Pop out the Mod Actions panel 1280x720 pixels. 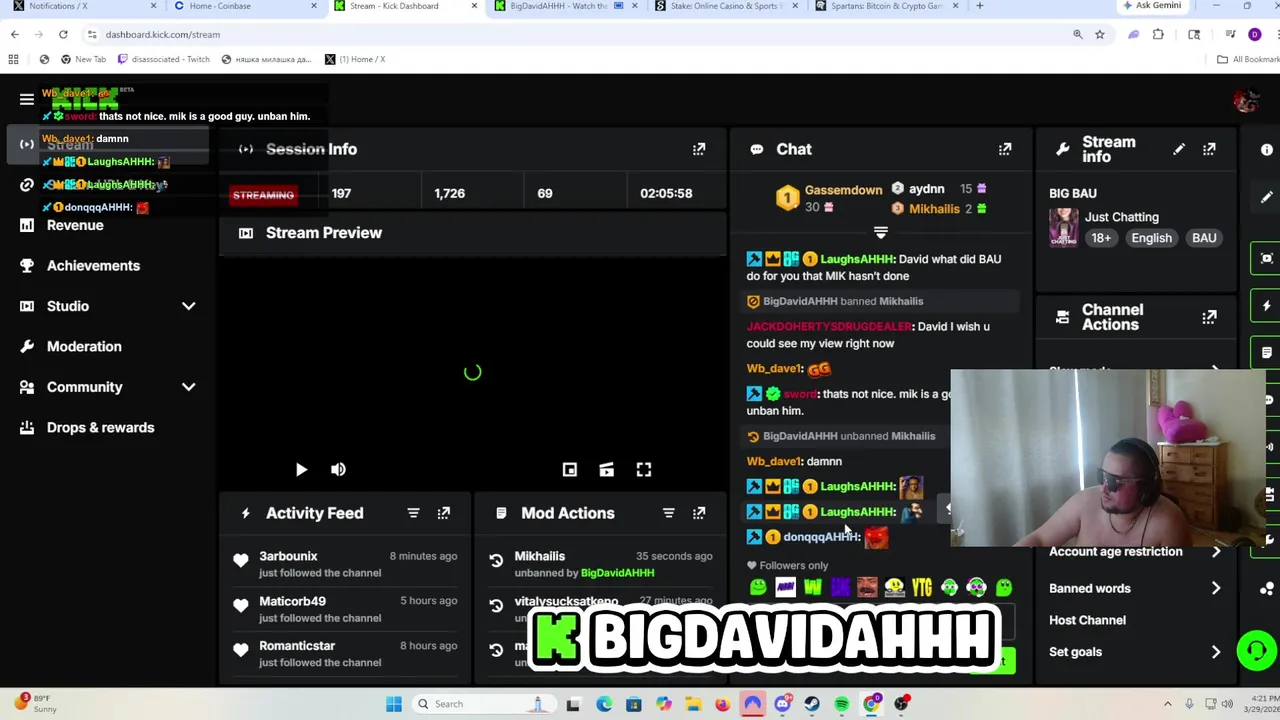click(x=699, y=513)
